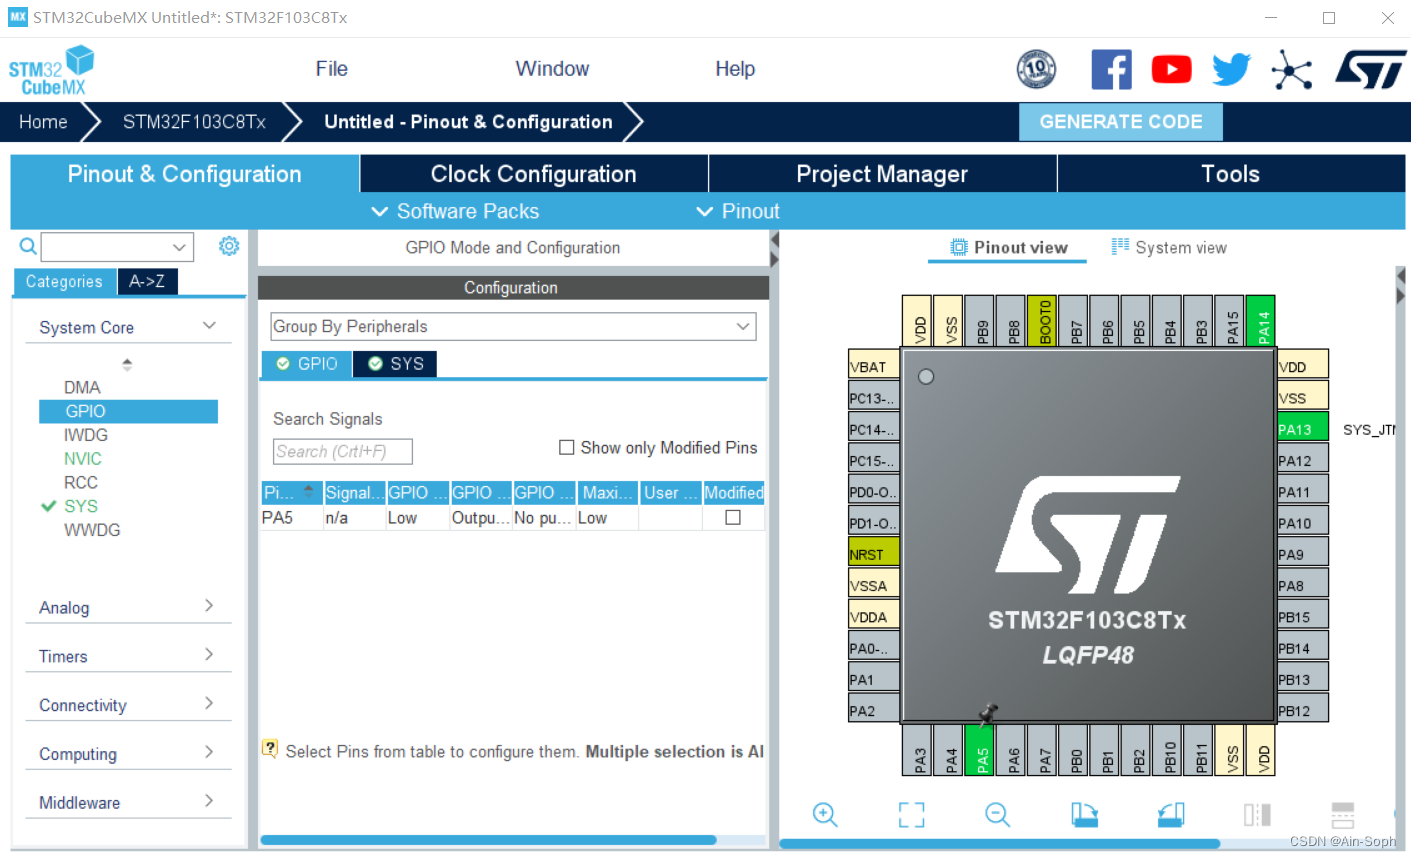Select the A->Z sorting tab
Image resolution: width=1411 pixels, height=858 pixels.
pyautogui.click(x=147, y=282)
